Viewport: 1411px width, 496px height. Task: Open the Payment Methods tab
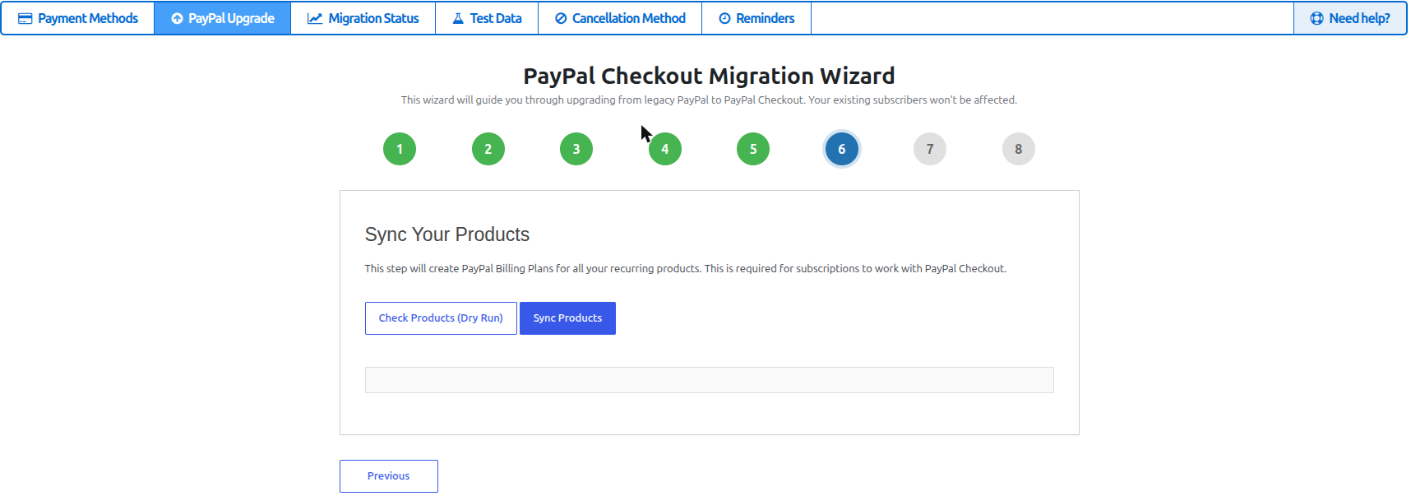[78, 18]
